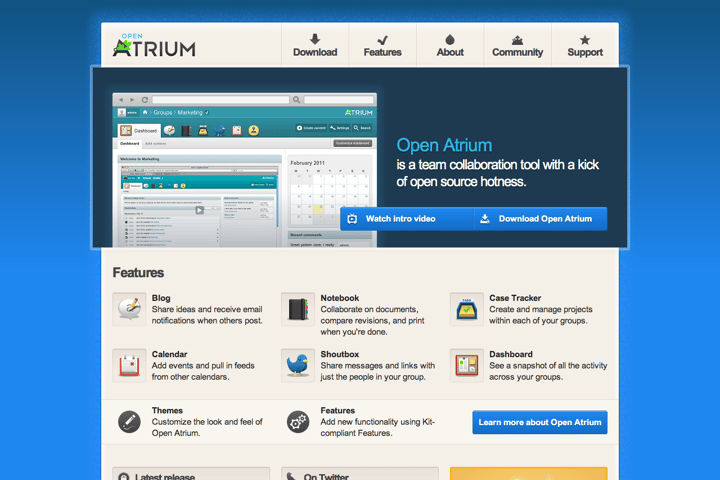Click the Notebook heading
The height and width of the screenshot is (480, 720).
340,298
